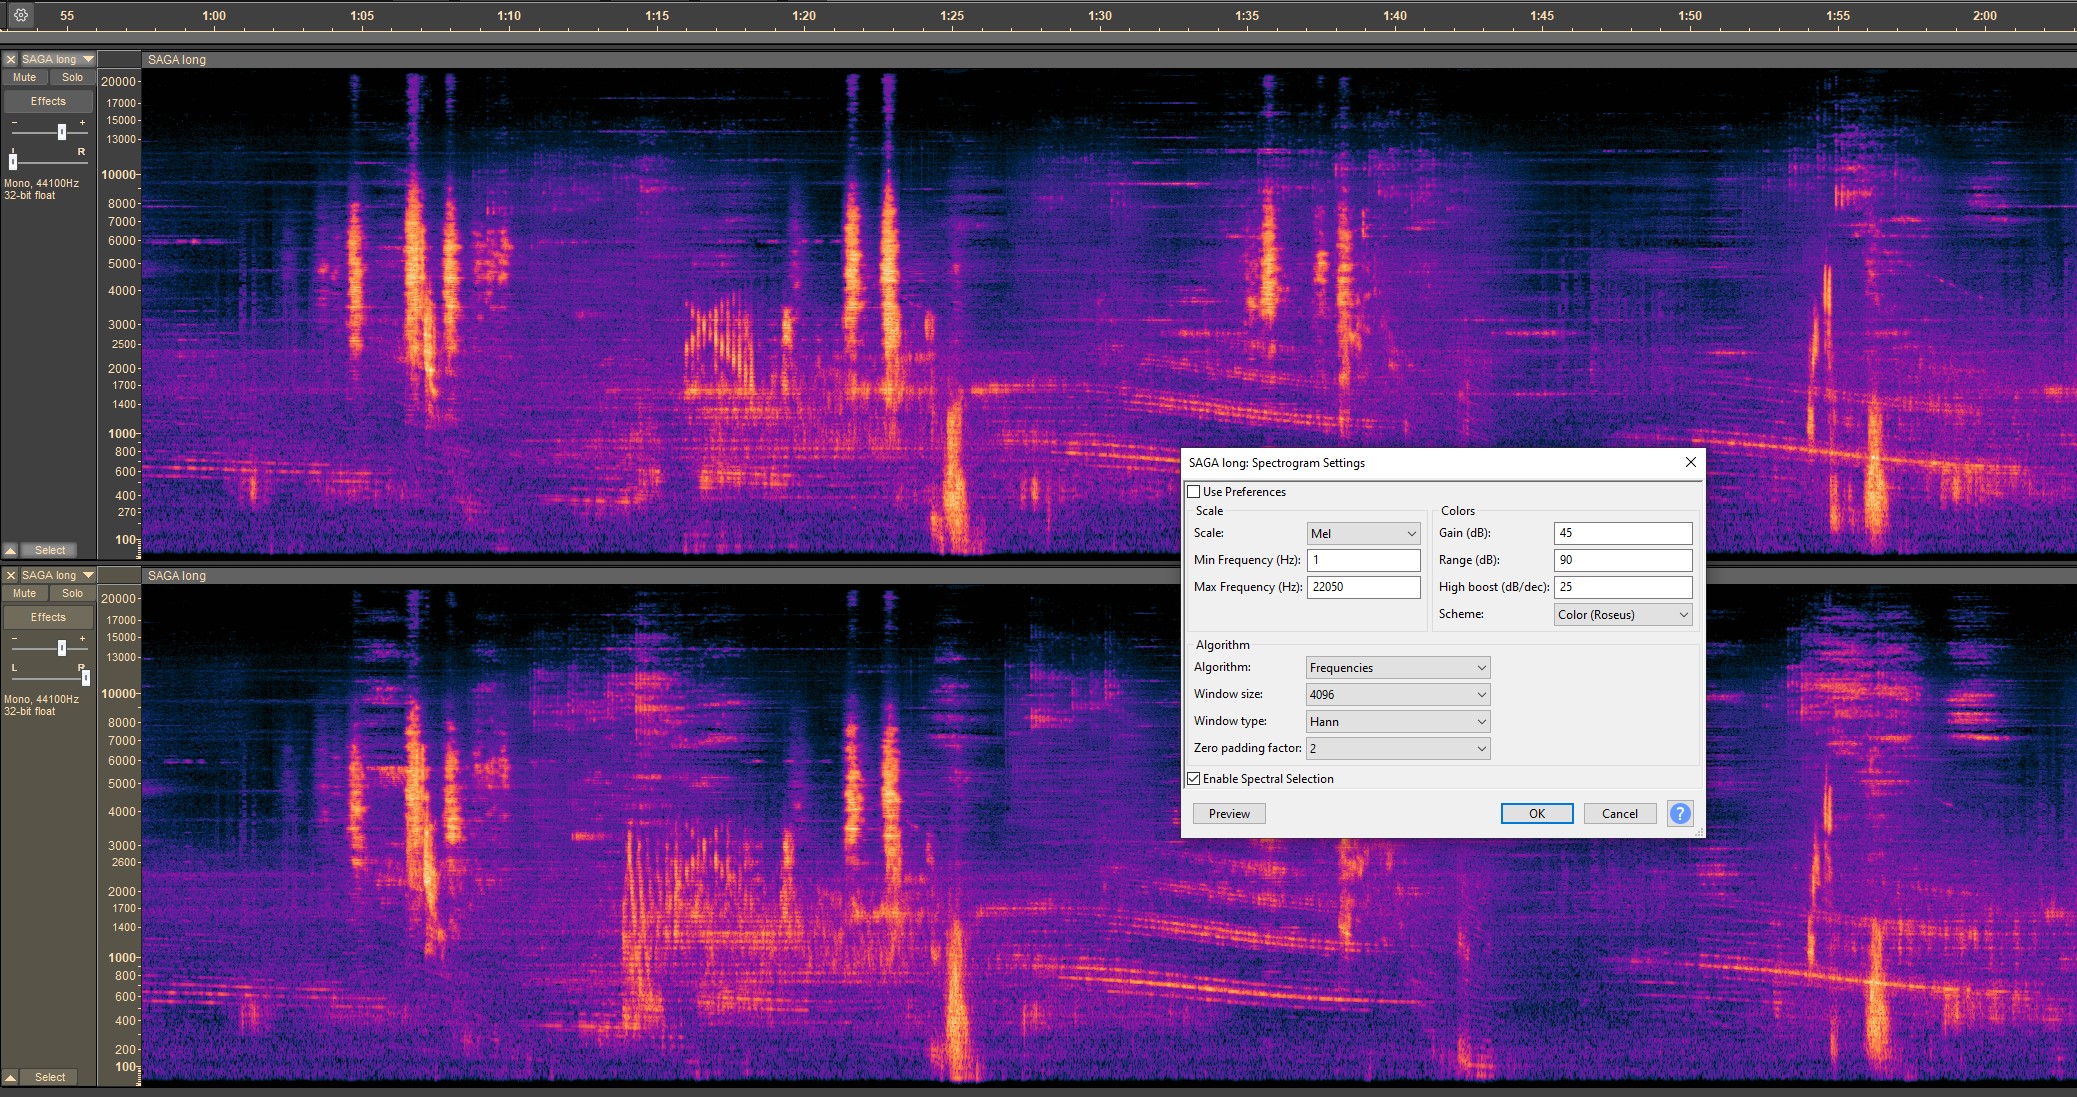Open the Window size dropdown showing 4096
Viewport: 2077px width, 1097px height.
click(1398, 695)
